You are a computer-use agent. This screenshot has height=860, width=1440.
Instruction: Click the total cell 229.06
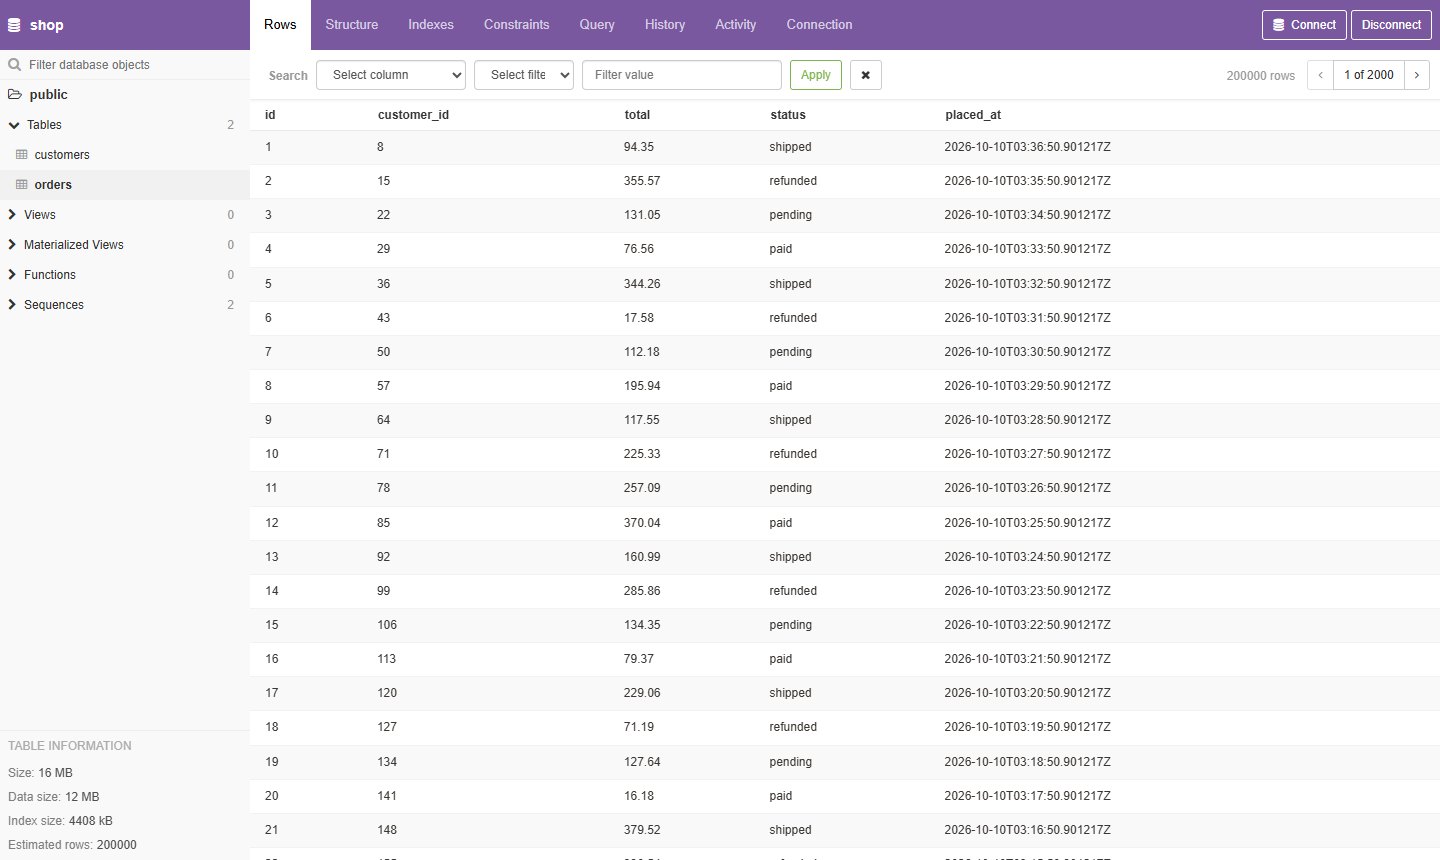[642, 693]
